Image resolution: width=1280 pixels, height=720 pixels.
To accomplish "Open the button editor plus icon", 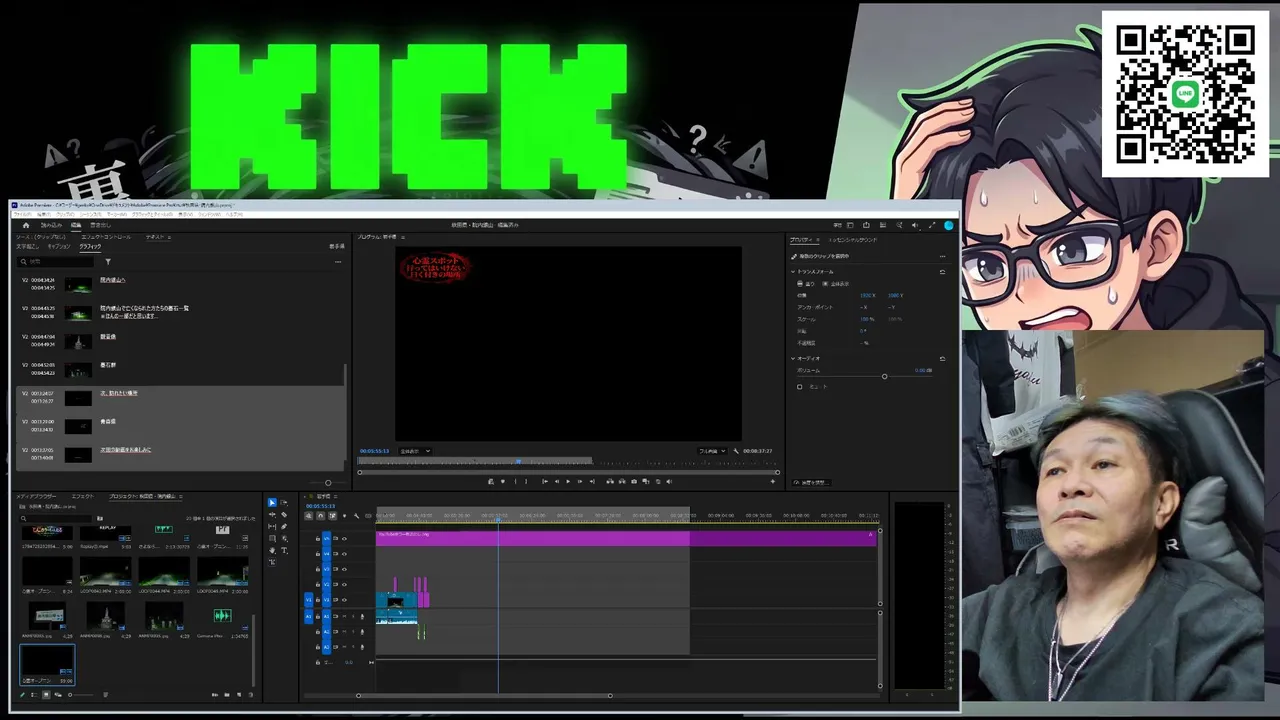I will [772, 481].
